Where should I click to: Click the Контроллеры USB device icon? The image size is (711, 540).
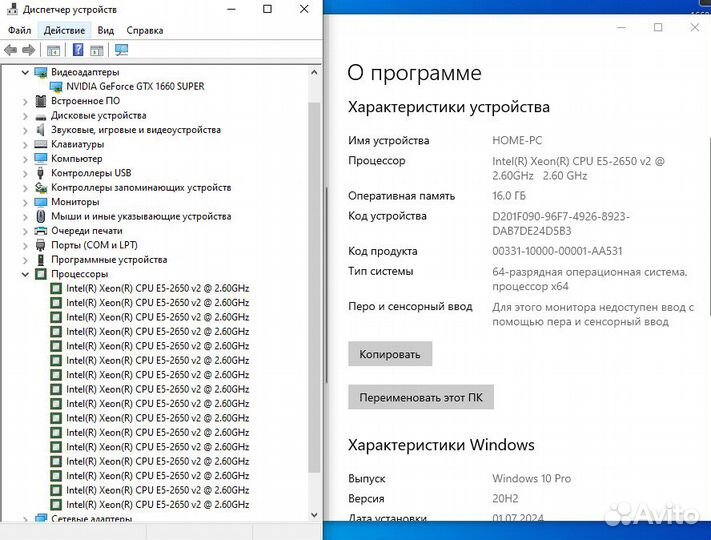[x=41, y=173]
